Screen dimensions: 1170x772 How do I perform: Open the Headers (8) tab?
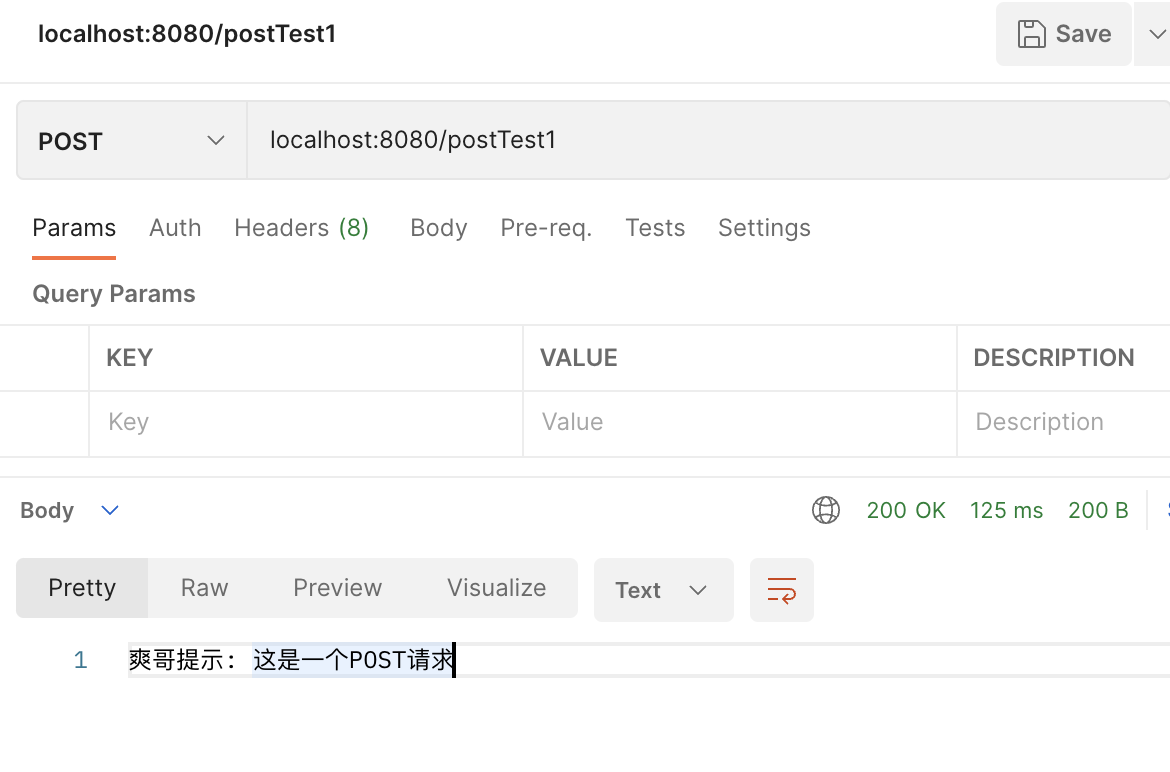[301, 228]
